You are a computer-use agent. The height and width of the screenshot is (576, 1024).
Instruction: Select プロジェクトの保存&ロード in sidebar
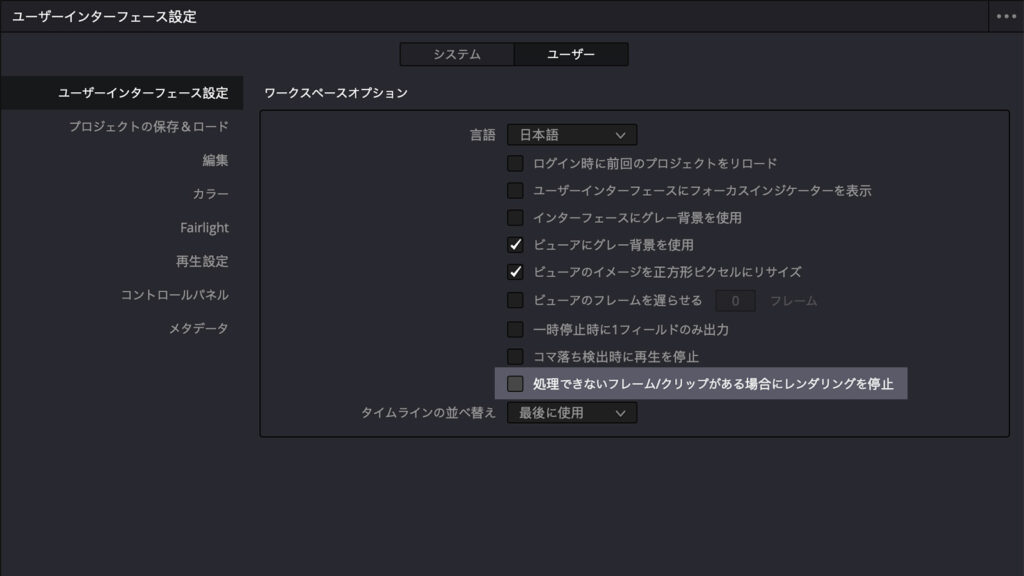[x=149, y=127]
